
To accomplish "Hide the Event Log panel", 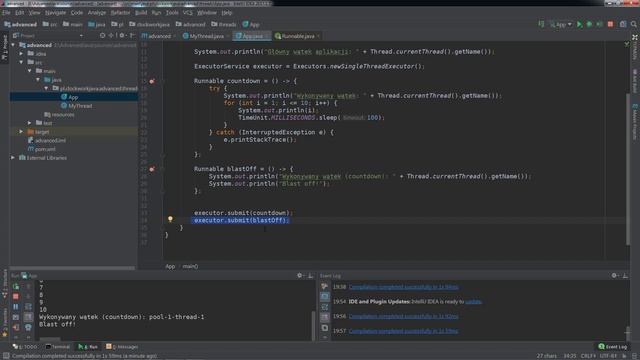I will tap(625, 276).
